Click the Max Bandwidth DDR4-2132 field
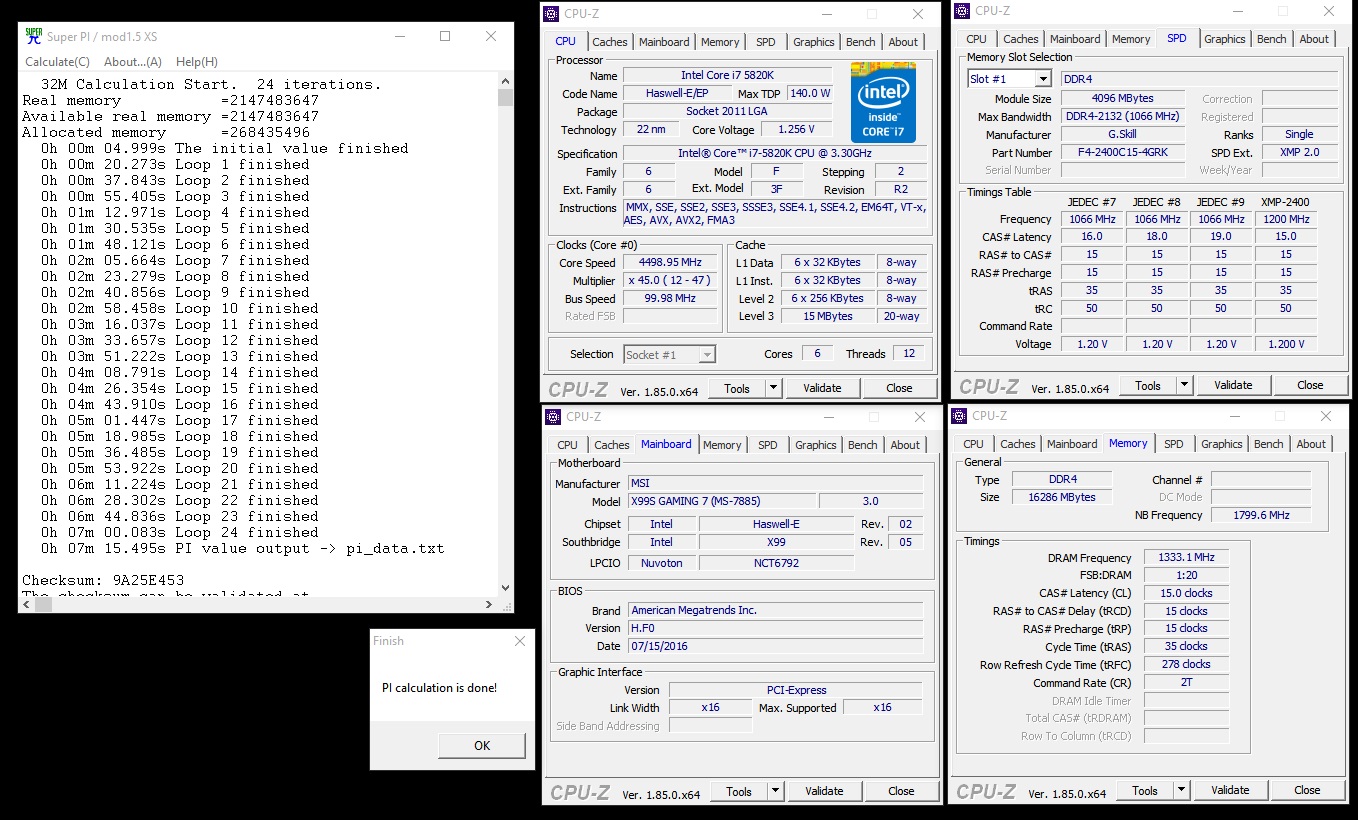This screenshot has height=820, width=1358. [x=1123, y=117]
